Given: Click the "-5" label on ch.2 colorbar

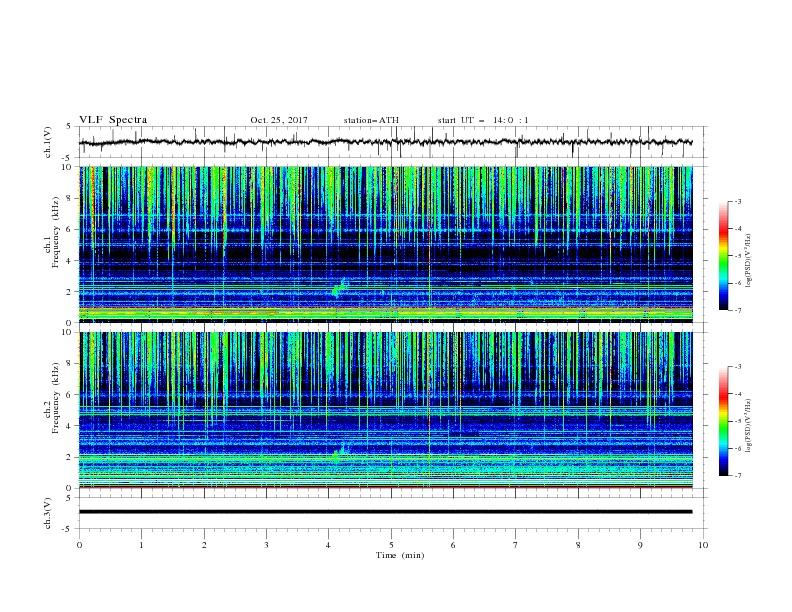Looking at the screenshot, I should 738,421.
